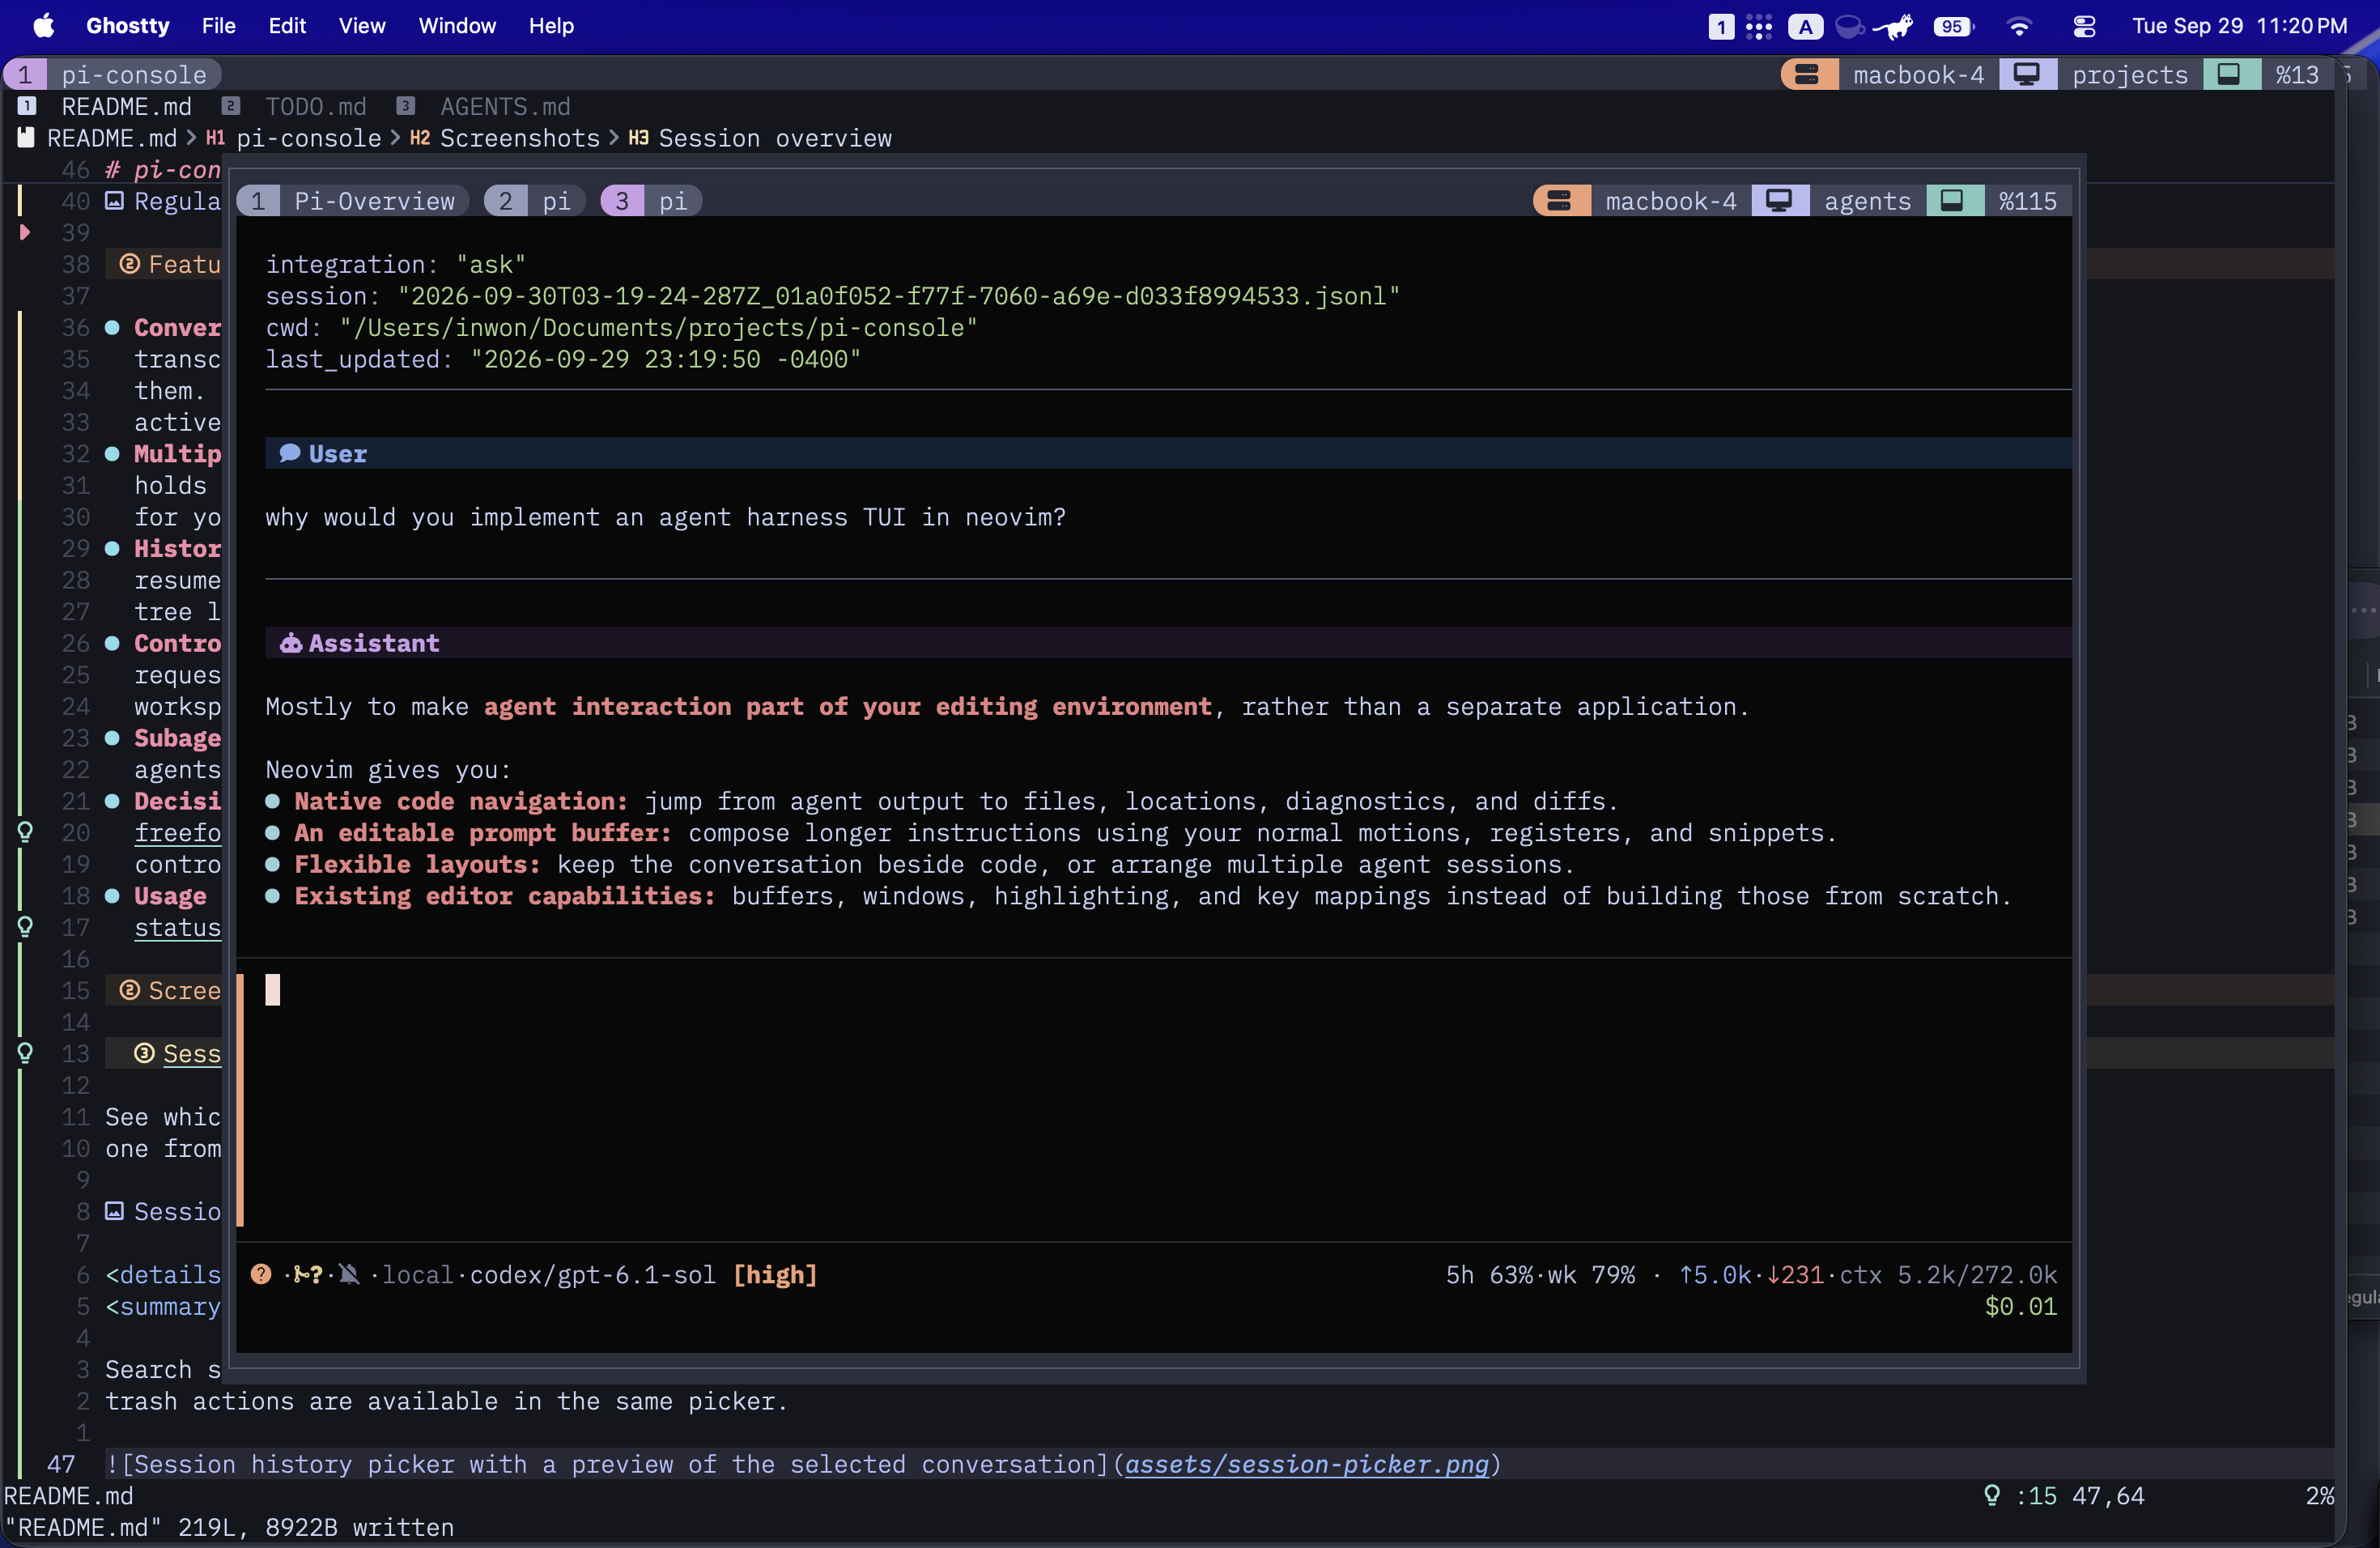This screenshot has width=2380, height=1548.
Task: Click the pane icon beside %13
Action: [x=2230, y=75]
